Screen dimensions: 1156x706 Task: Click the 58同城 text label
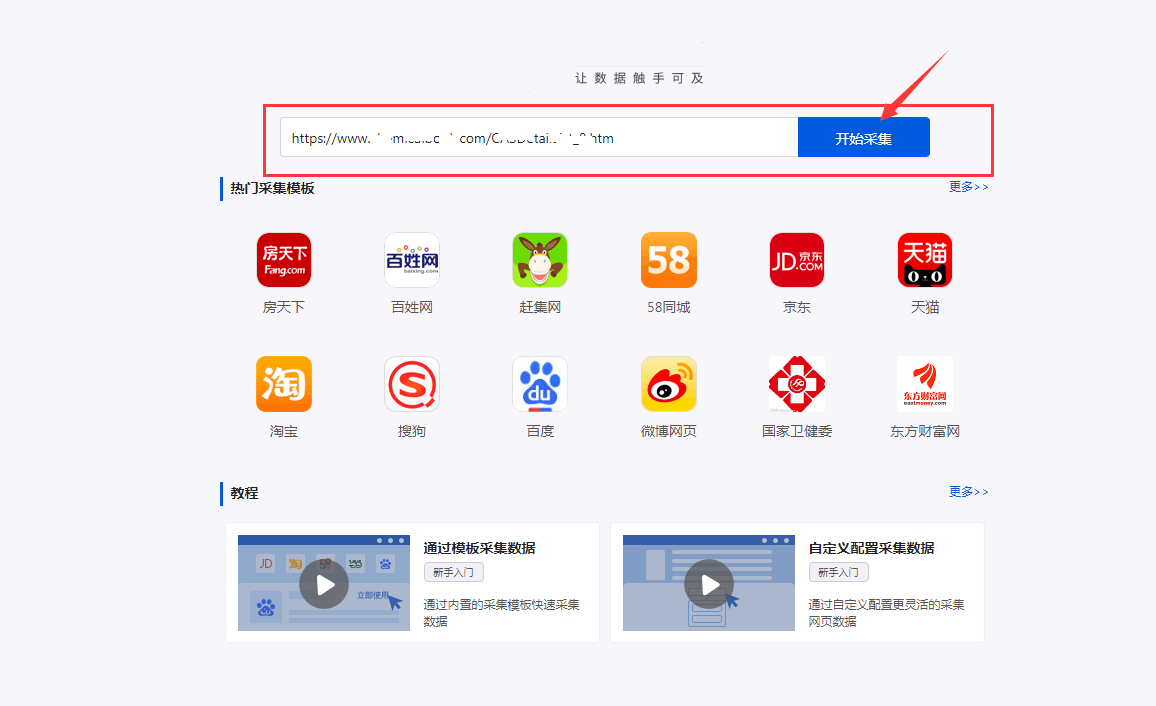pos(669,307)
